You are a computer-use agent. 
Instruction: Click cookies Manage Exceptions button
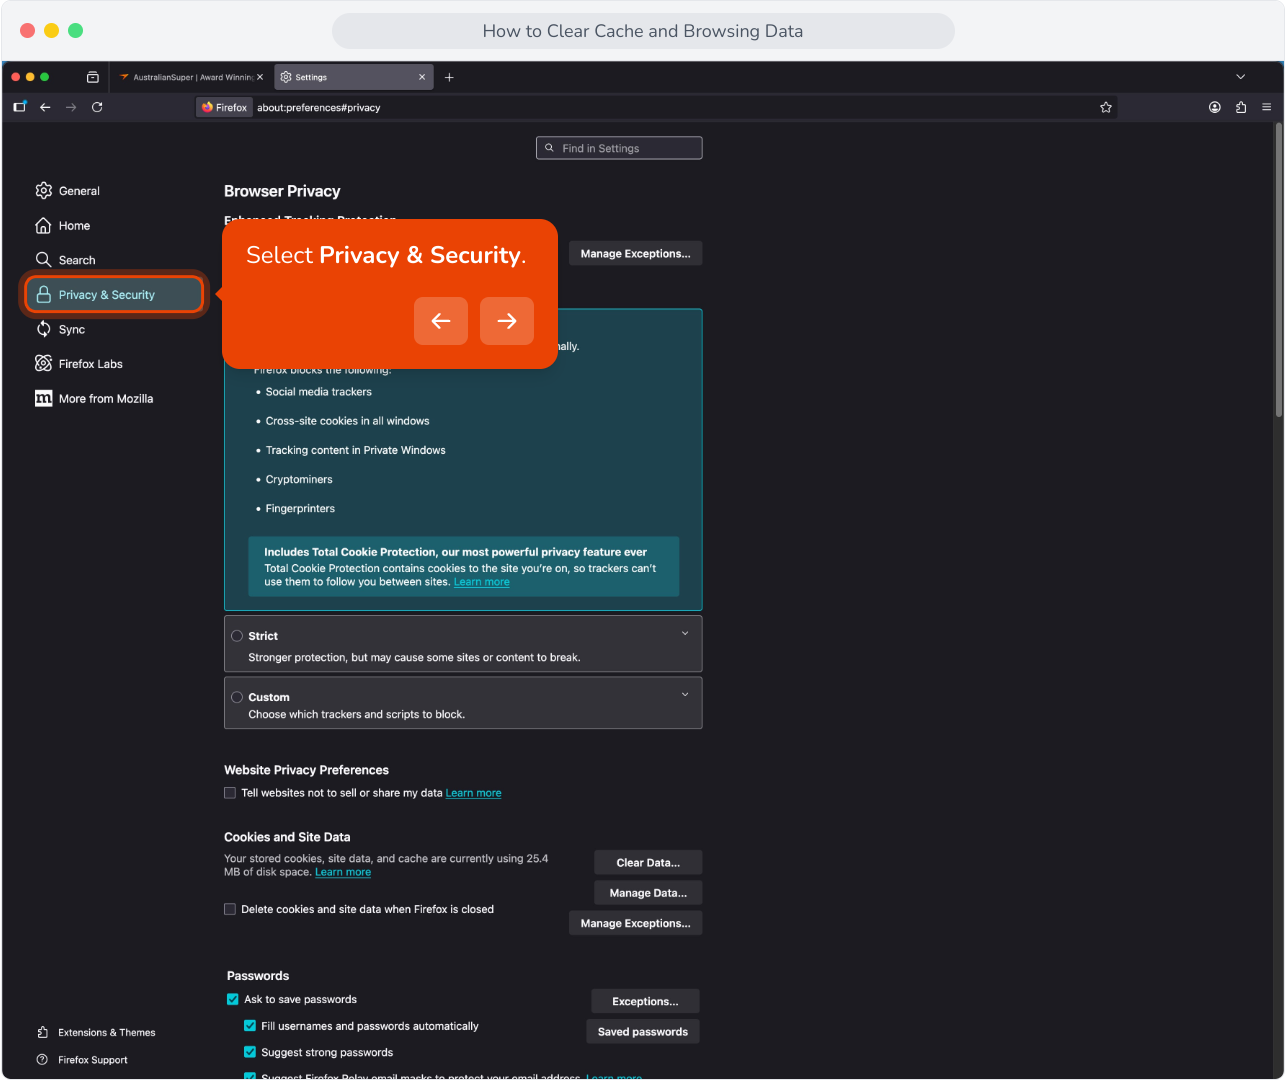636,923
